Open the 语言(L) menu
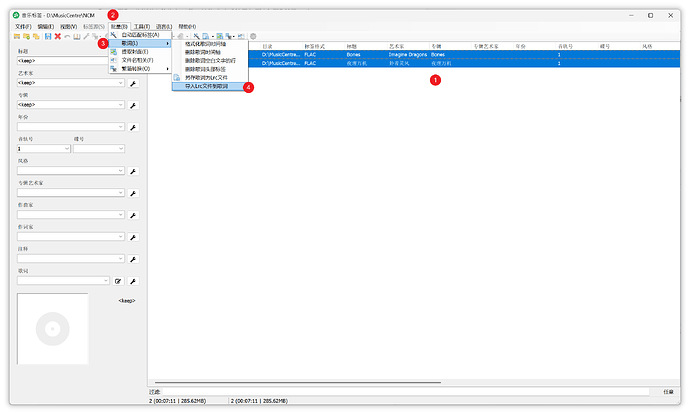Screen dimensions: 690x413 164,27
